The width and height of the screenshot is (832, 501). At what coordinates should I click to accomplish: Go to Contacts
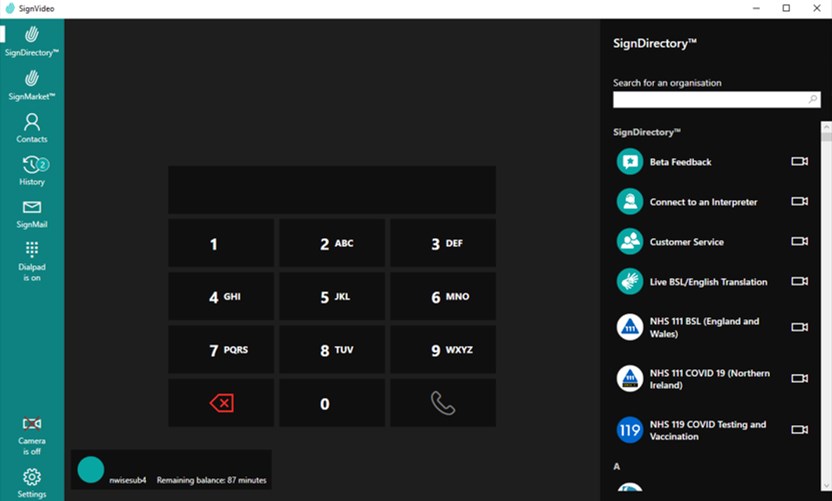click(32, 128)
